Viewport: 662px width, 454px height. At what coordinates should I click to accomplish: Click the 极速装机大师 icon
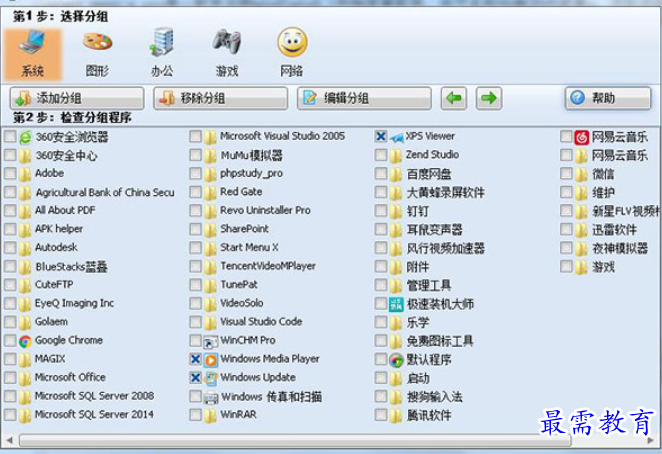(x=396, y=304)
